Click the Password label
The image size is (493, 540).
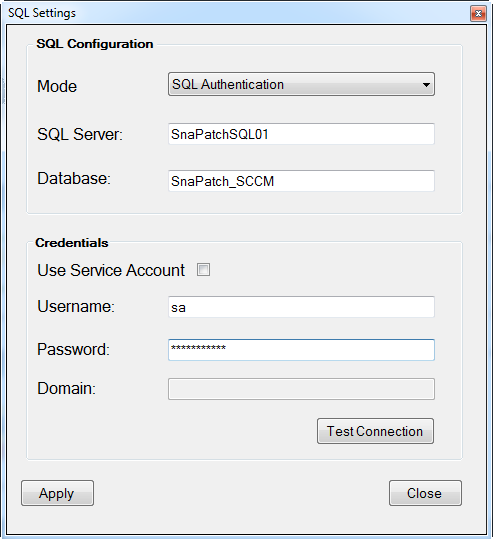click(73, 350)
